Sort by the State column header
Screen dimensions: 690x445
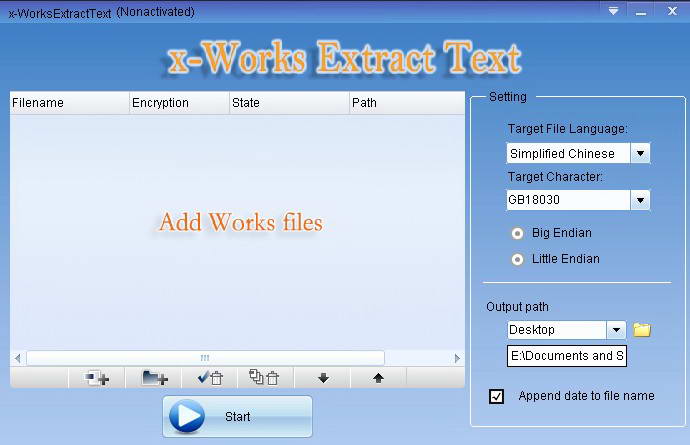(289, 103)
